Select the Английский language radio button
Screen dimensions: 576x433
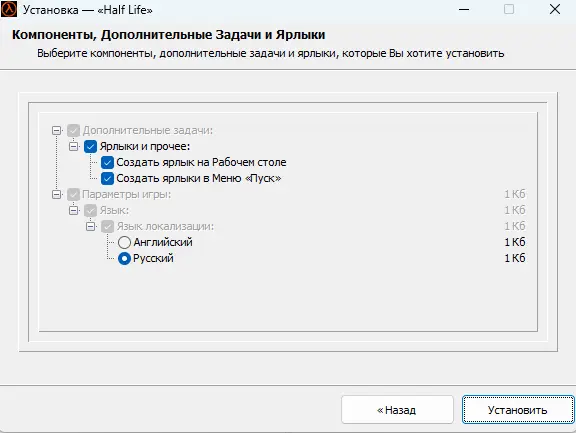[124, 242]
